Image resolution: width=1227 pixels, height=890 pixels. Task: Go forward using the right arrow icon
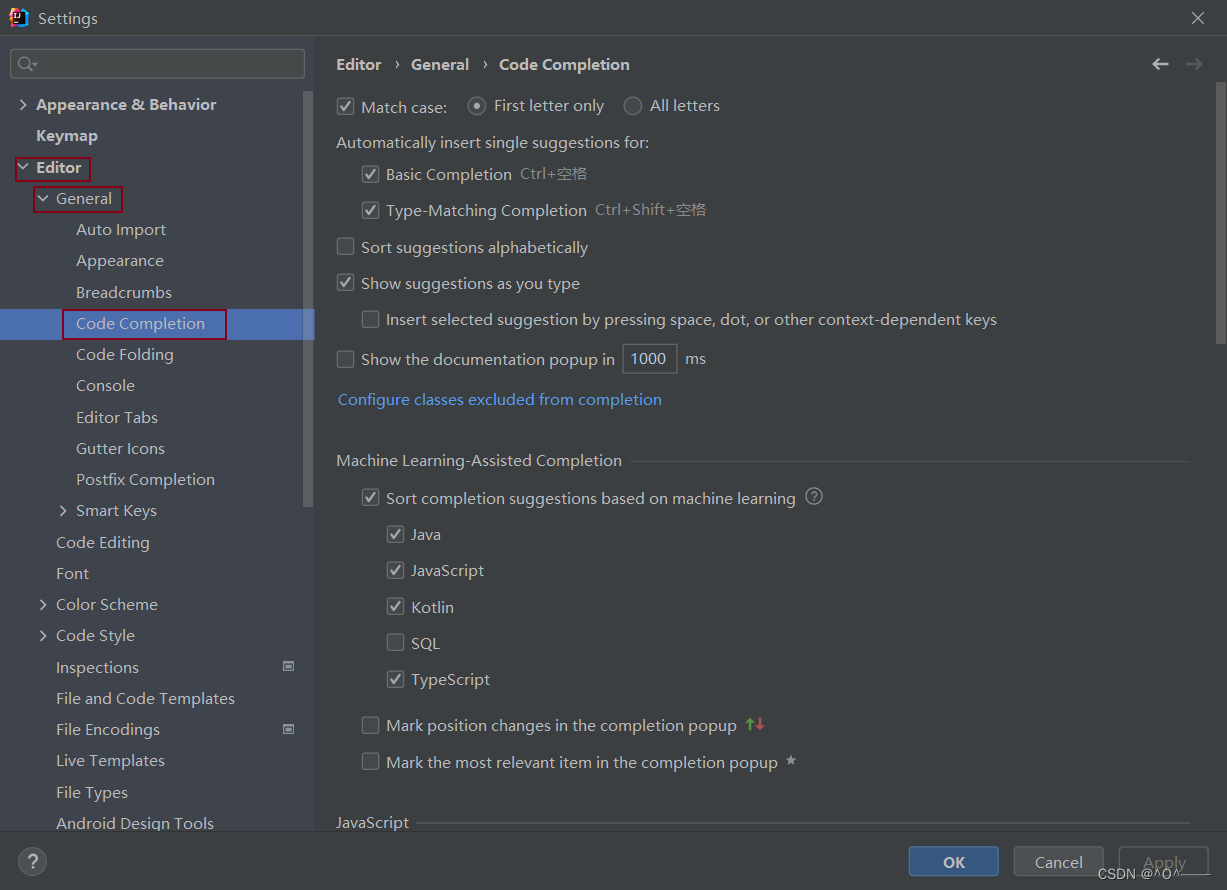(x=1194, y=64)
